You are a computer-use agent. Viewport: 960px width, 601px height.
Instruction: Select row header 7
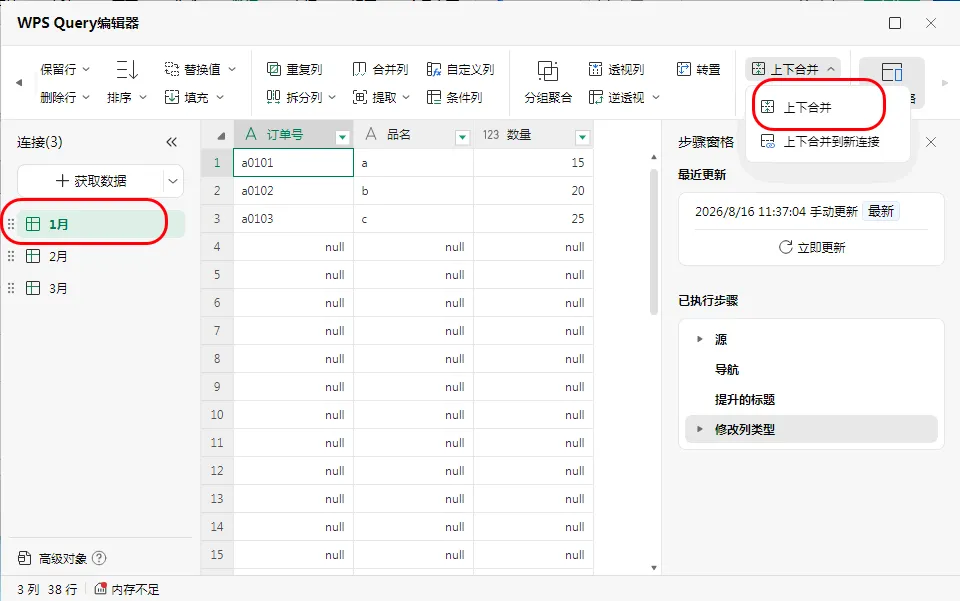pyautogui.click(x=217, y=330)
